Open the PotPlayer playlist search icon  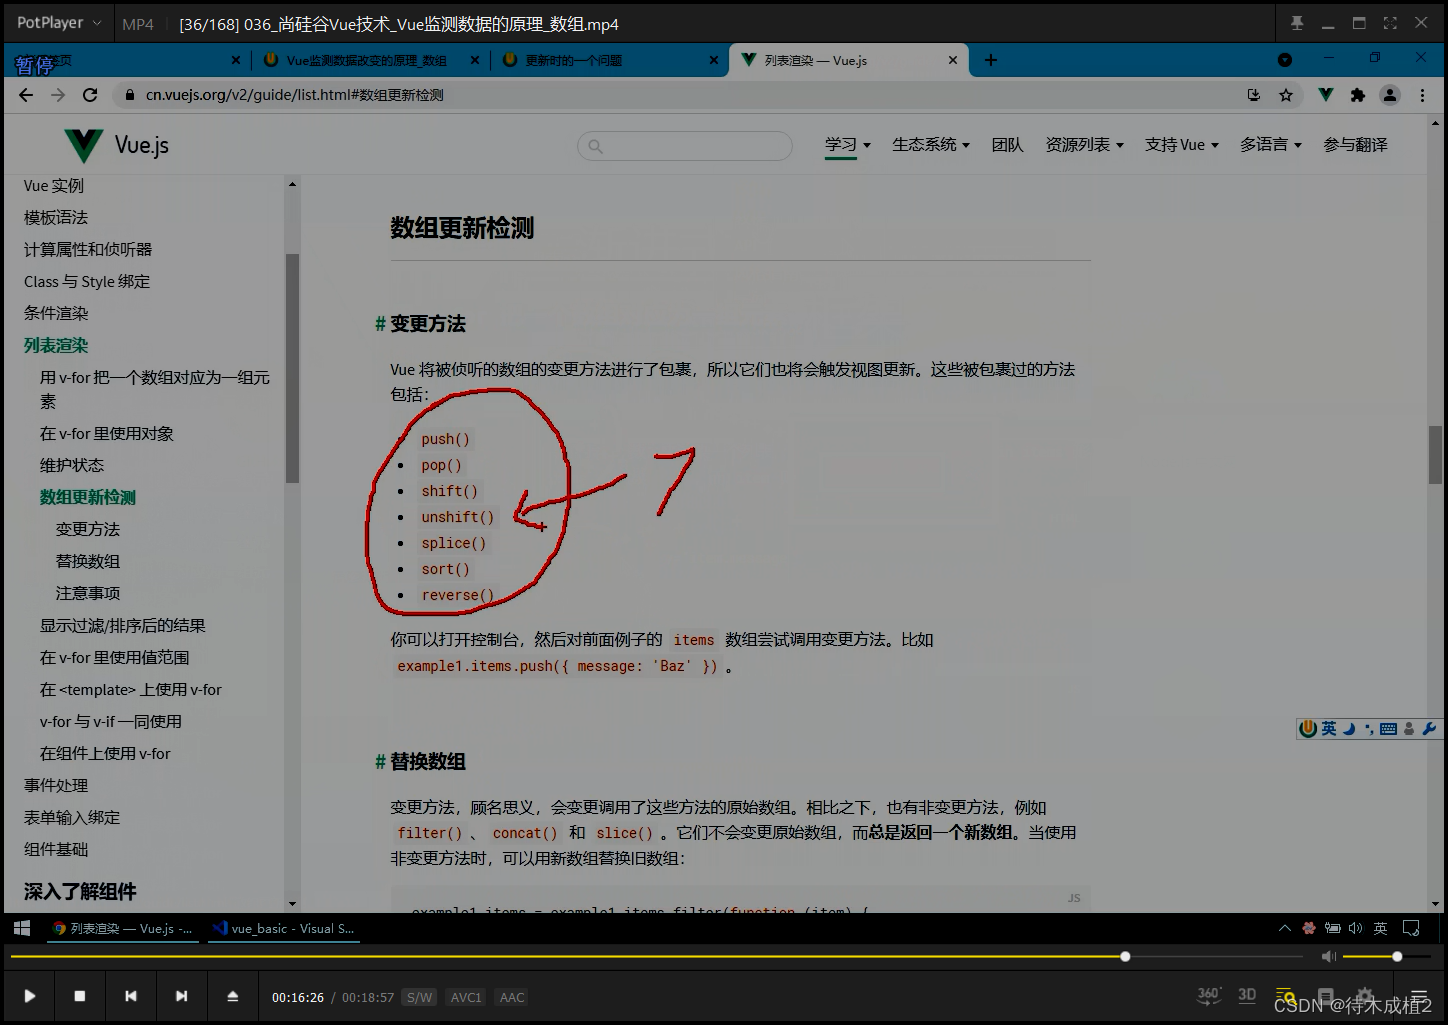pos(1286,997)
